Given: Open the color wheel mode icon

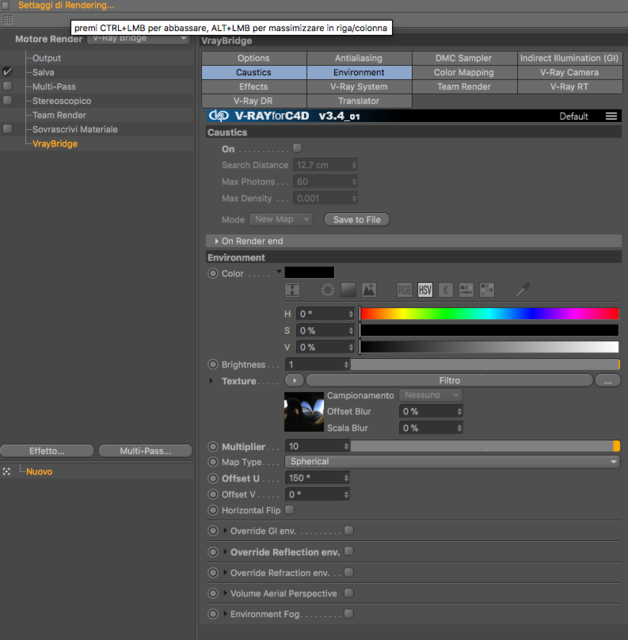Looking at the screenshot, I should pos(328,290).
